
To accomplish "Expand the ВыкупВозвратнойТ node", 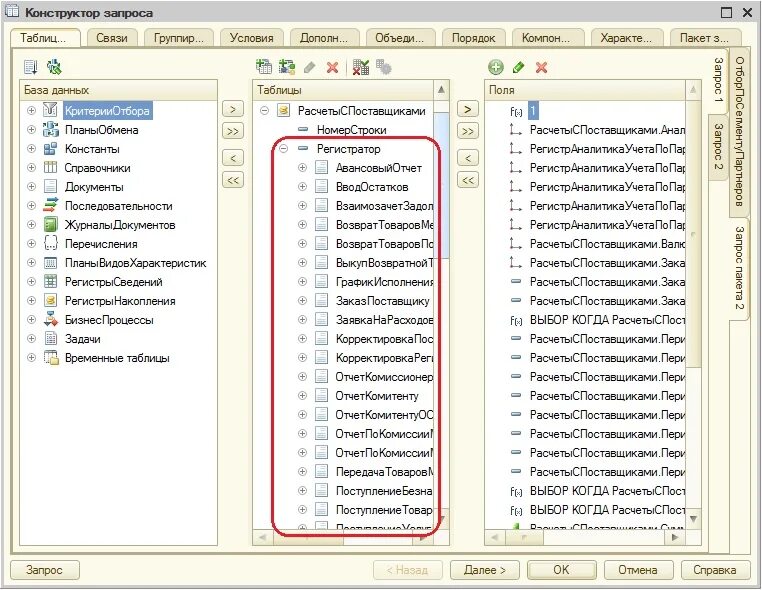I will [302, 262].
